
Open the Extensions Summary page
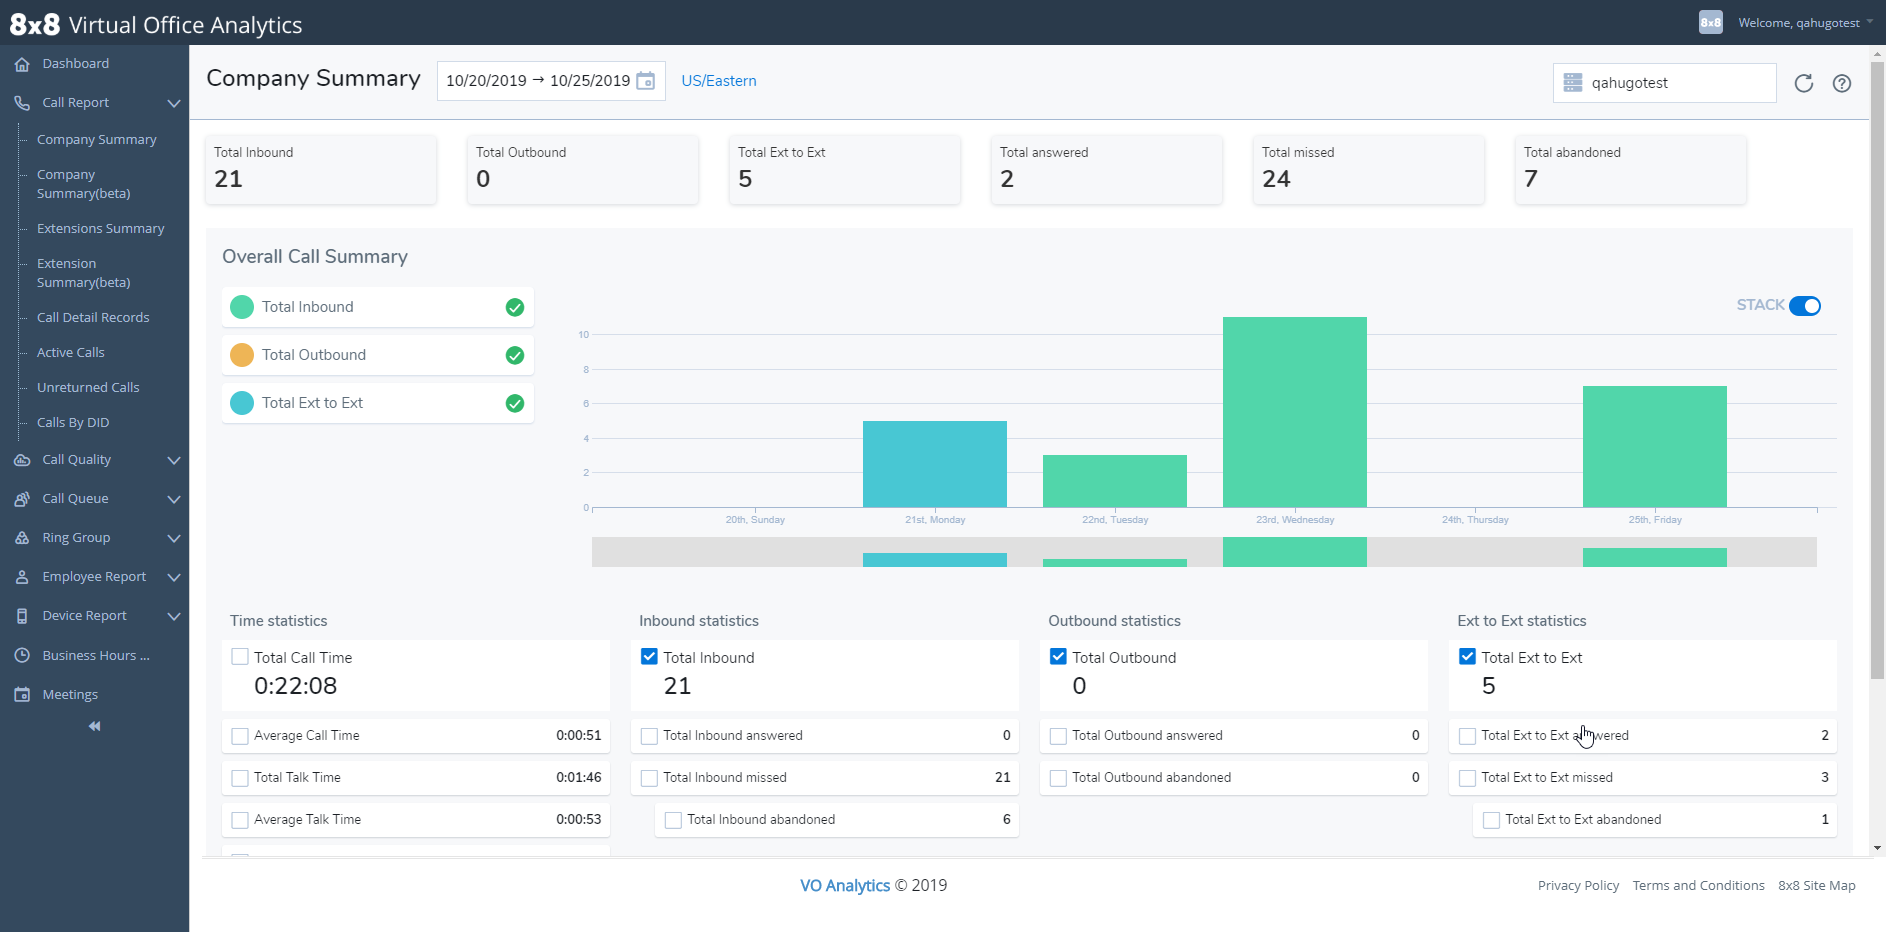[x=101, y=228]
